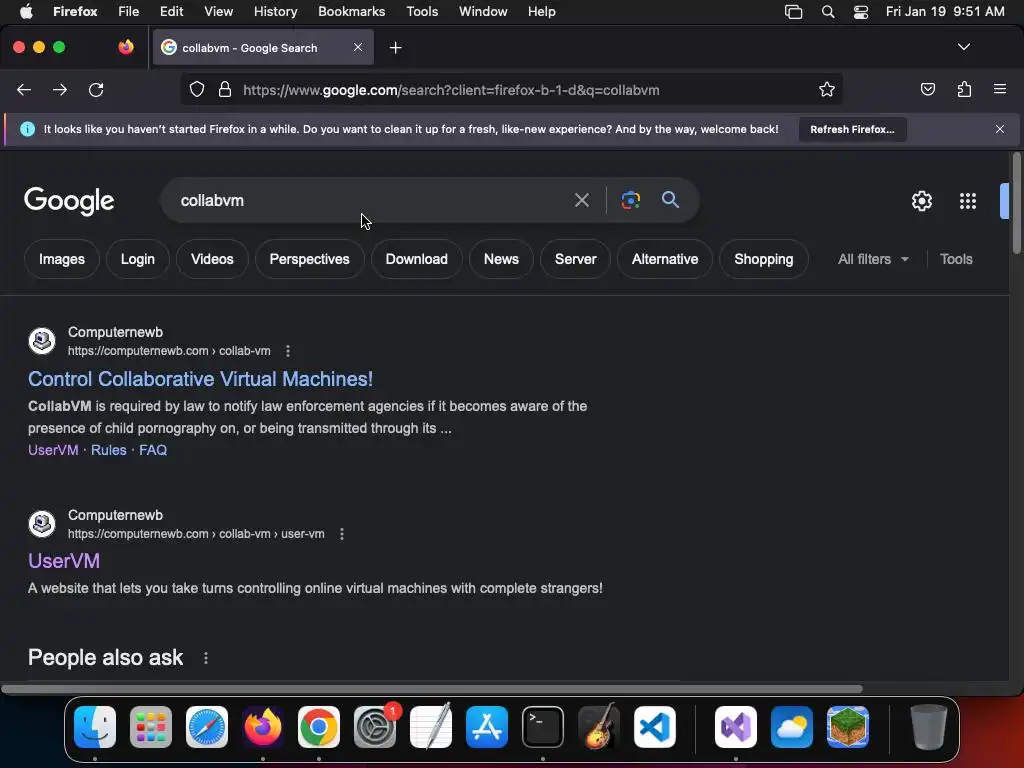The height and width of the screenshot is (768, 1024).
Task: Open Visual Studio Code from Dock
Action: point(655,727)
